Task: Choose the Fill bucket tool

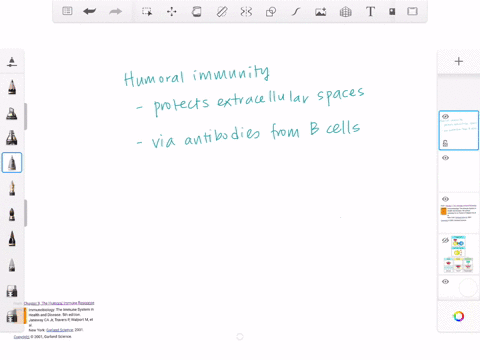Action: tap(196, 12)
